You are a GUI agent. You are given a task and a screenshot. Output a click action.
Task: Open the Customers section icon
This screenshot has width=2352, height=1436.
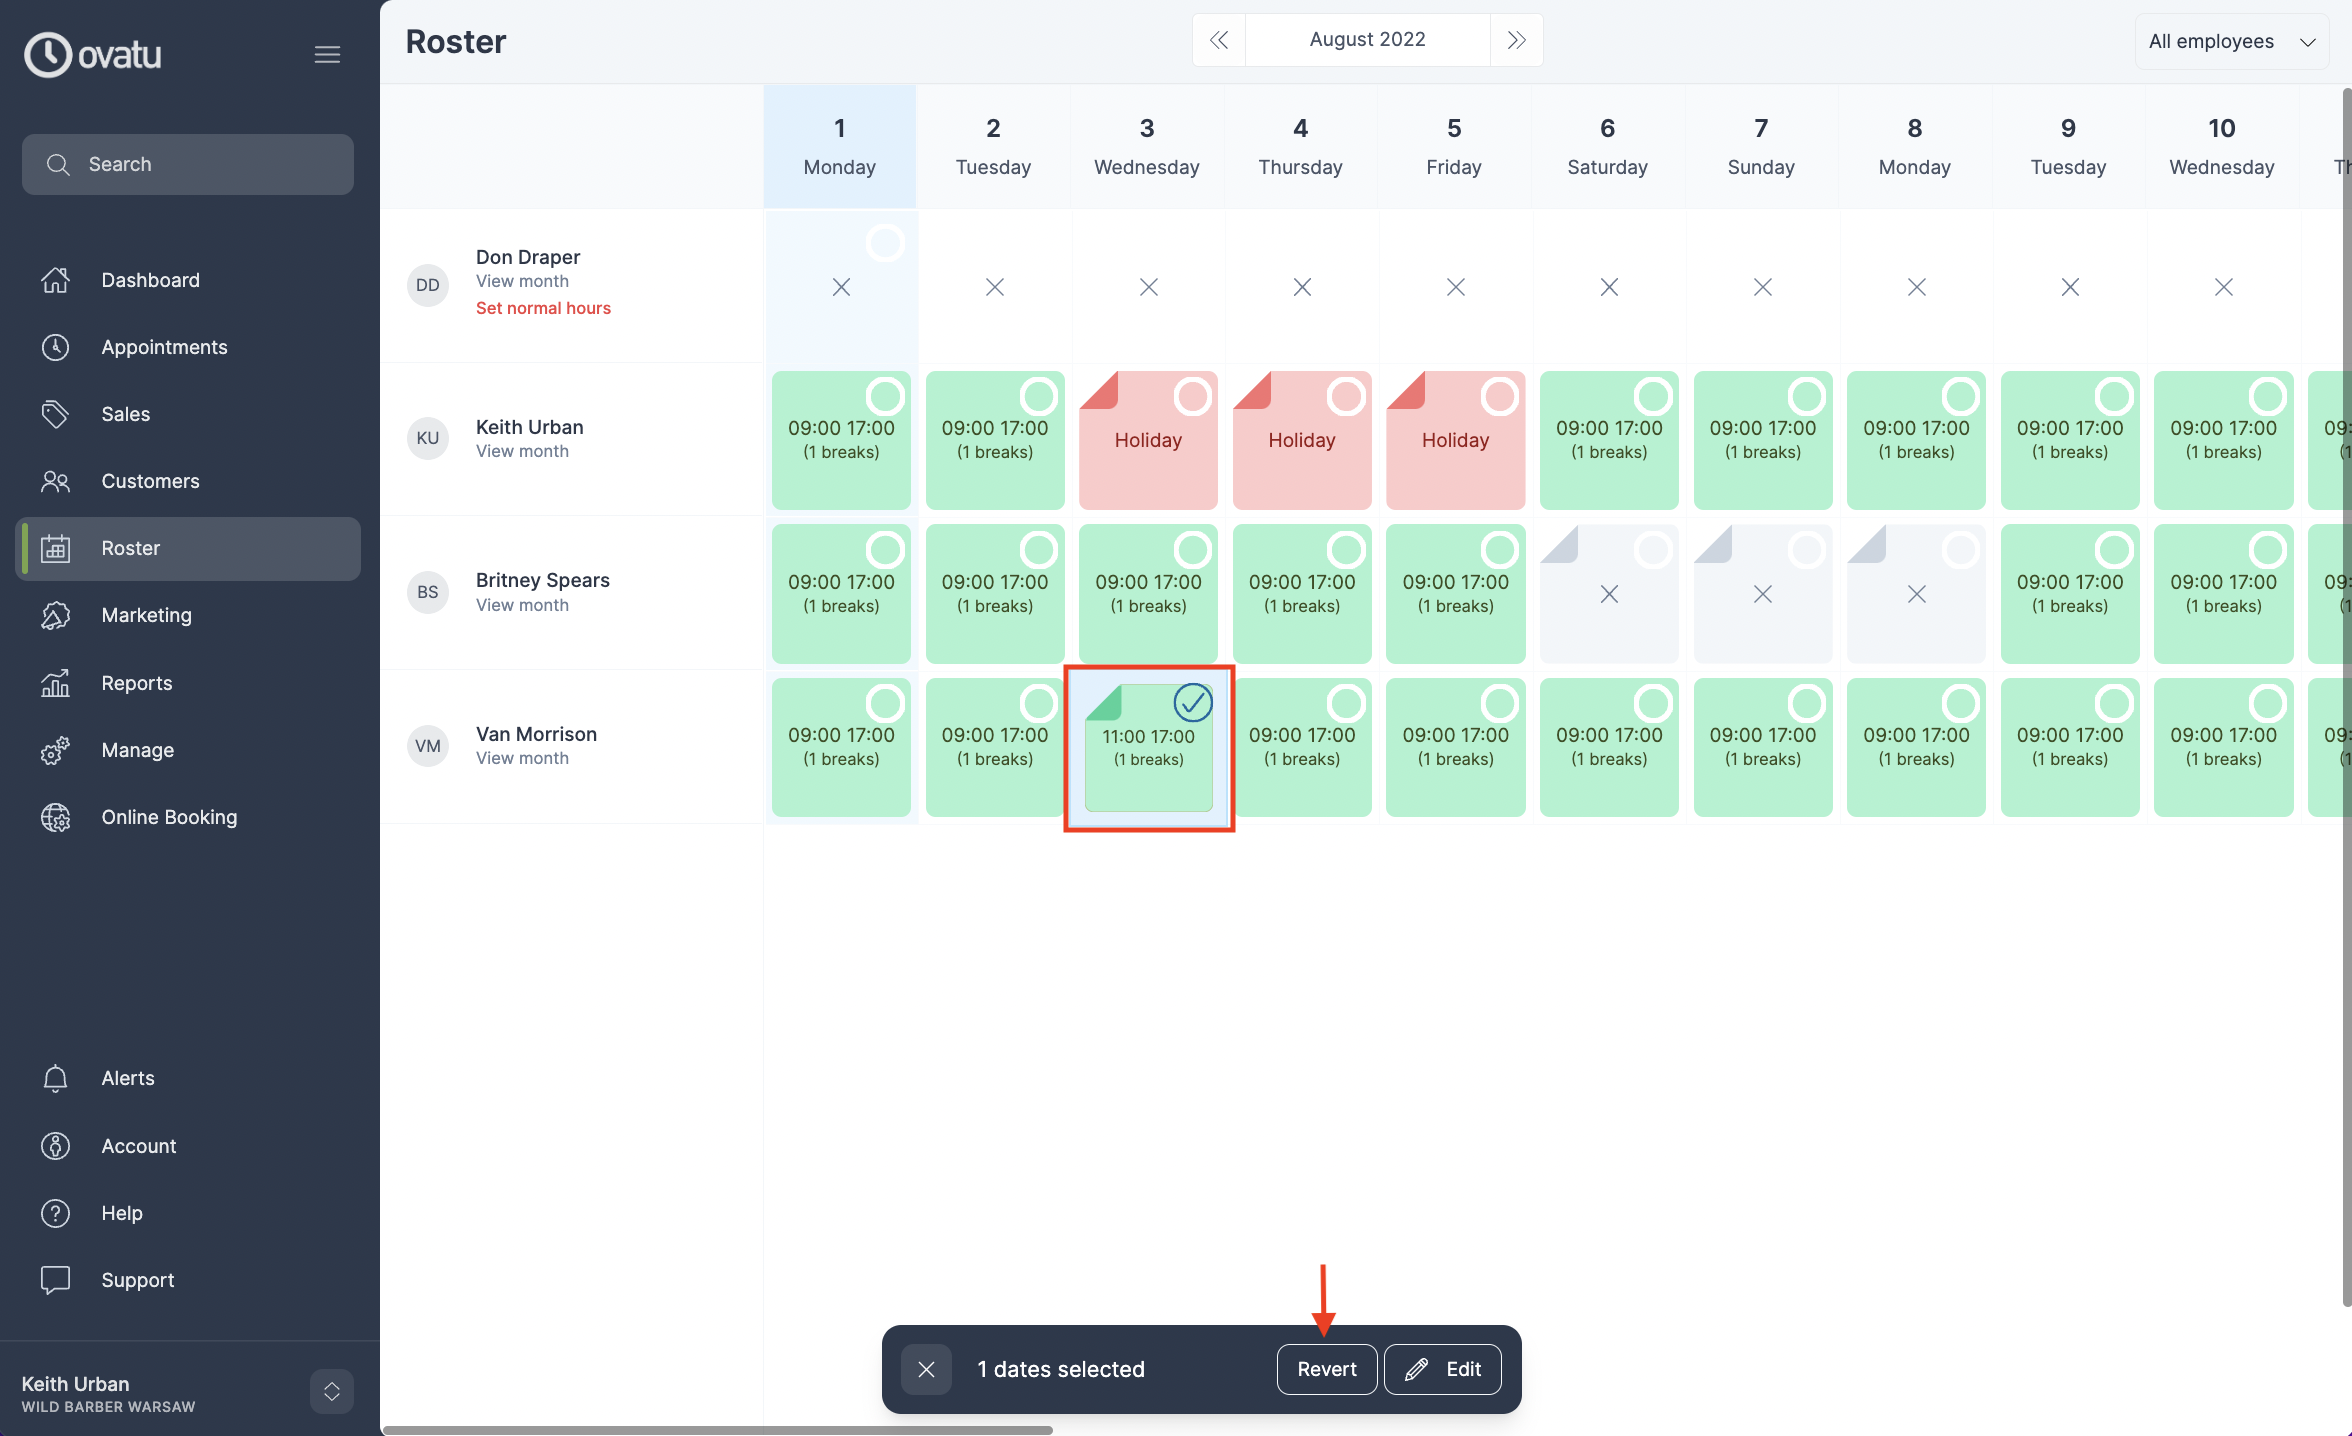pos(56,481)
